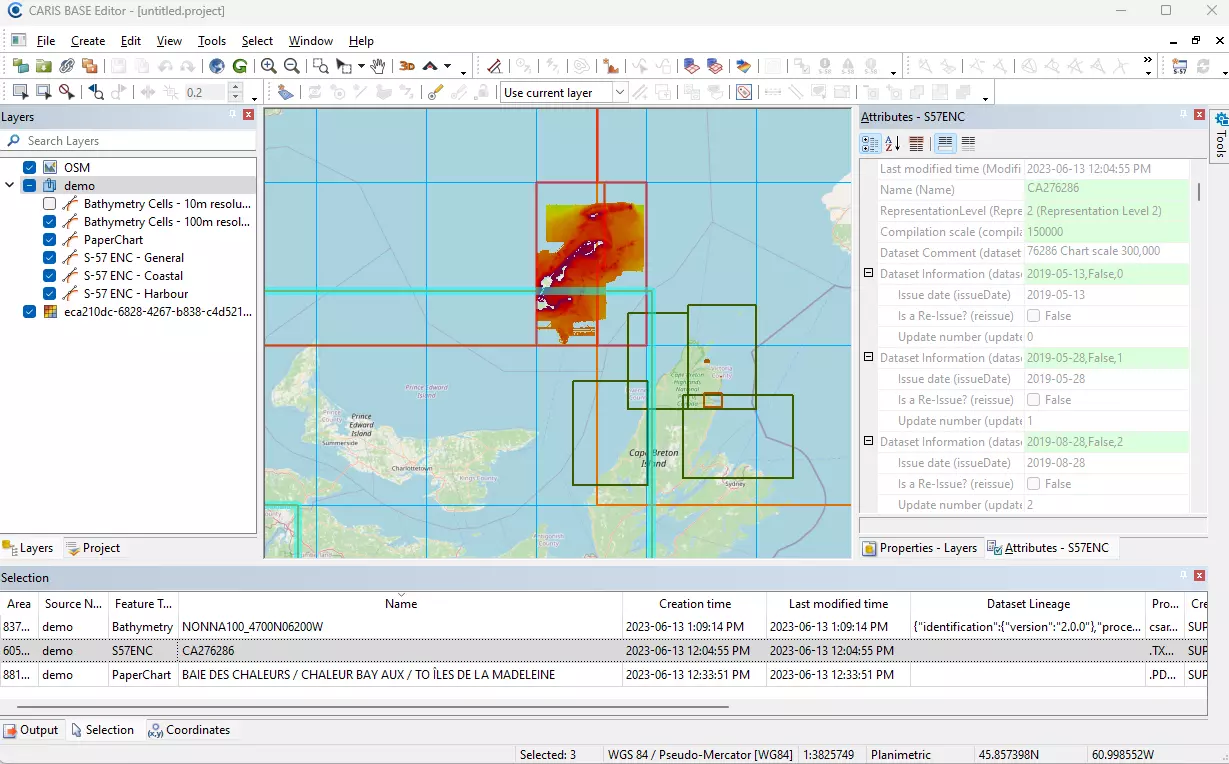
Task: Activate the Pan hand tool
Action: coord(378,66)
